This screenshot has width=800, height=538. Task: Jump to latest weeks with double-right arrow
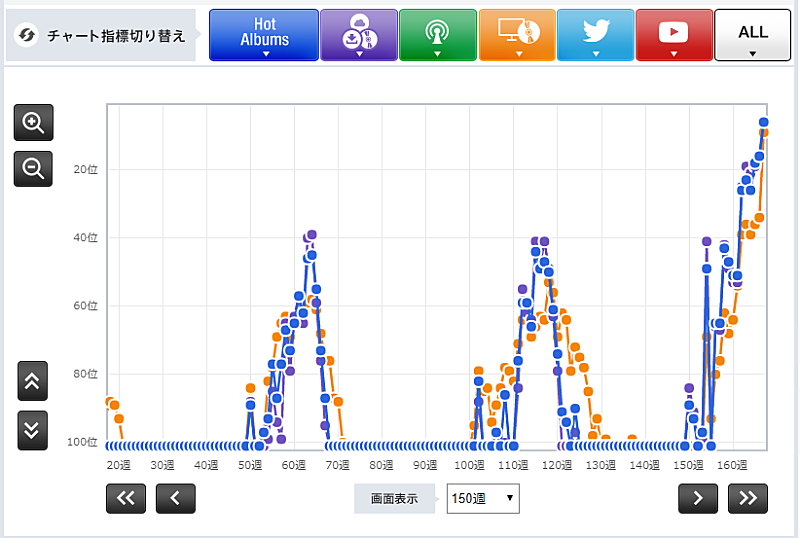(x=747, y=498)
